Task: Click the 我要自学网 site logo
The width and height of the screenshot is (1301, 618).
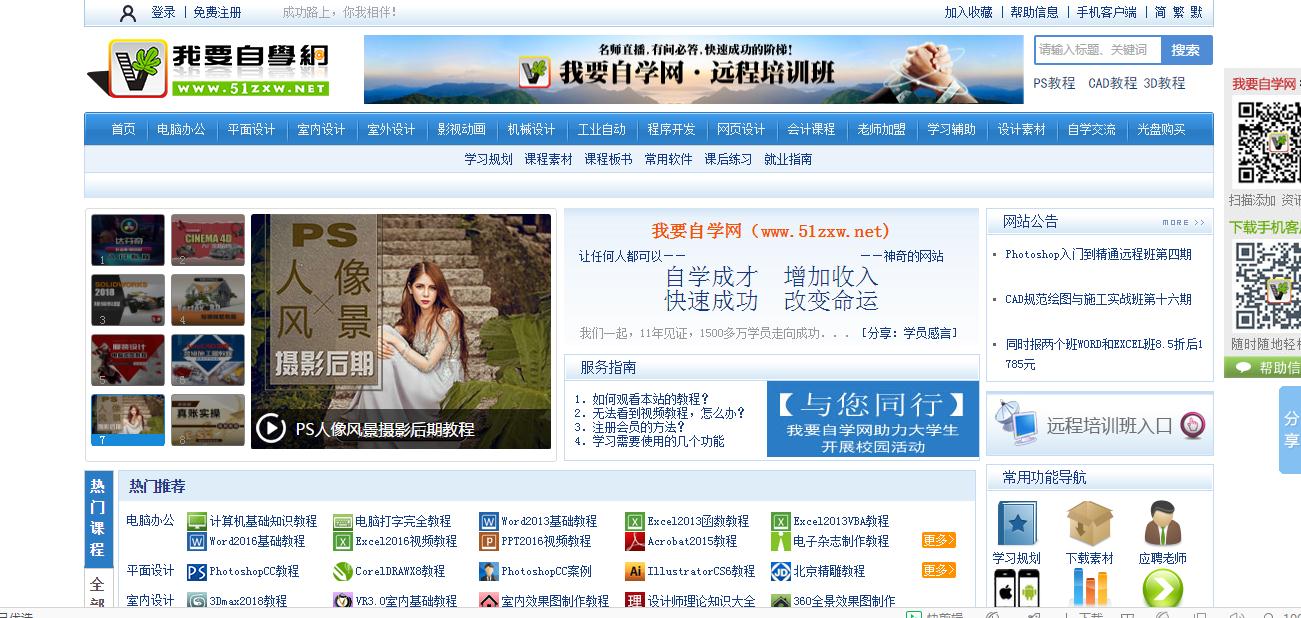Action: pyautogui.click(x=209, y=68)
